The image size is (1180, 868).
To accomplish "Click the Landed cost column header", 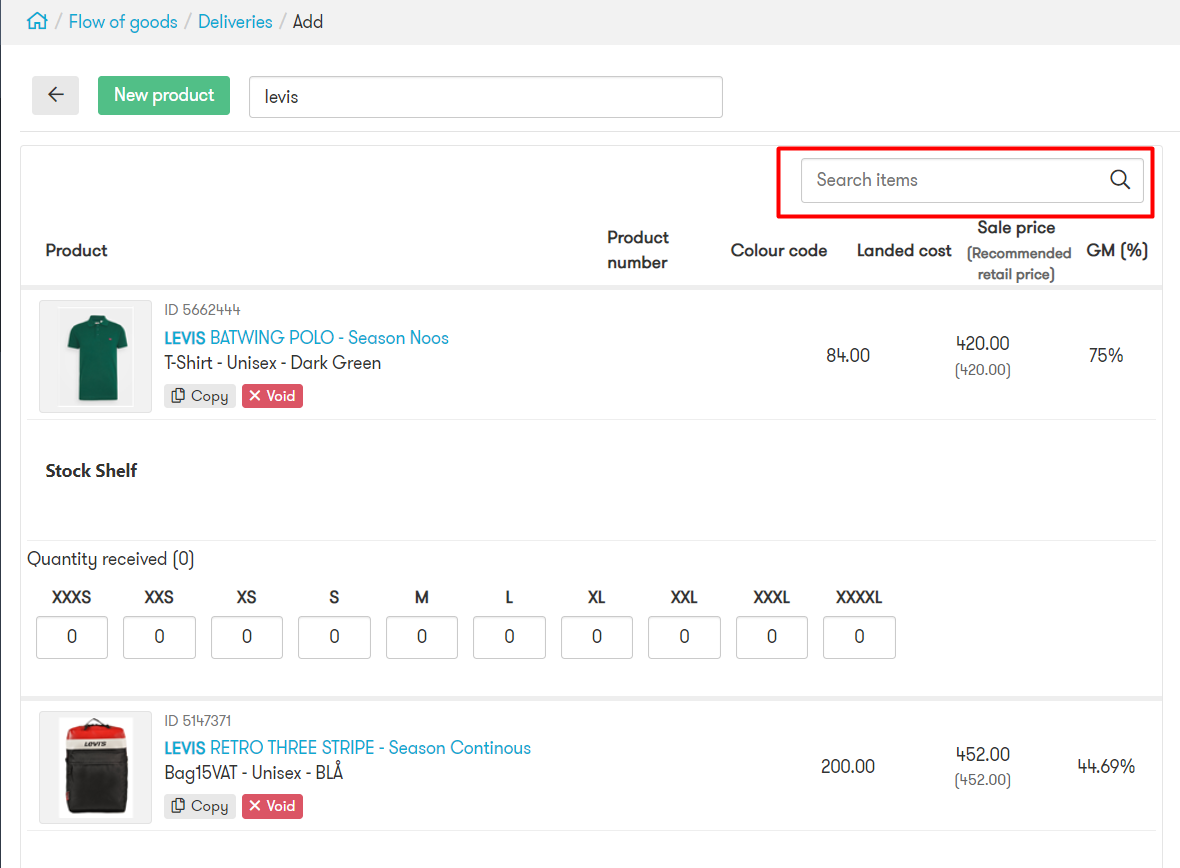I will (904, 251).
